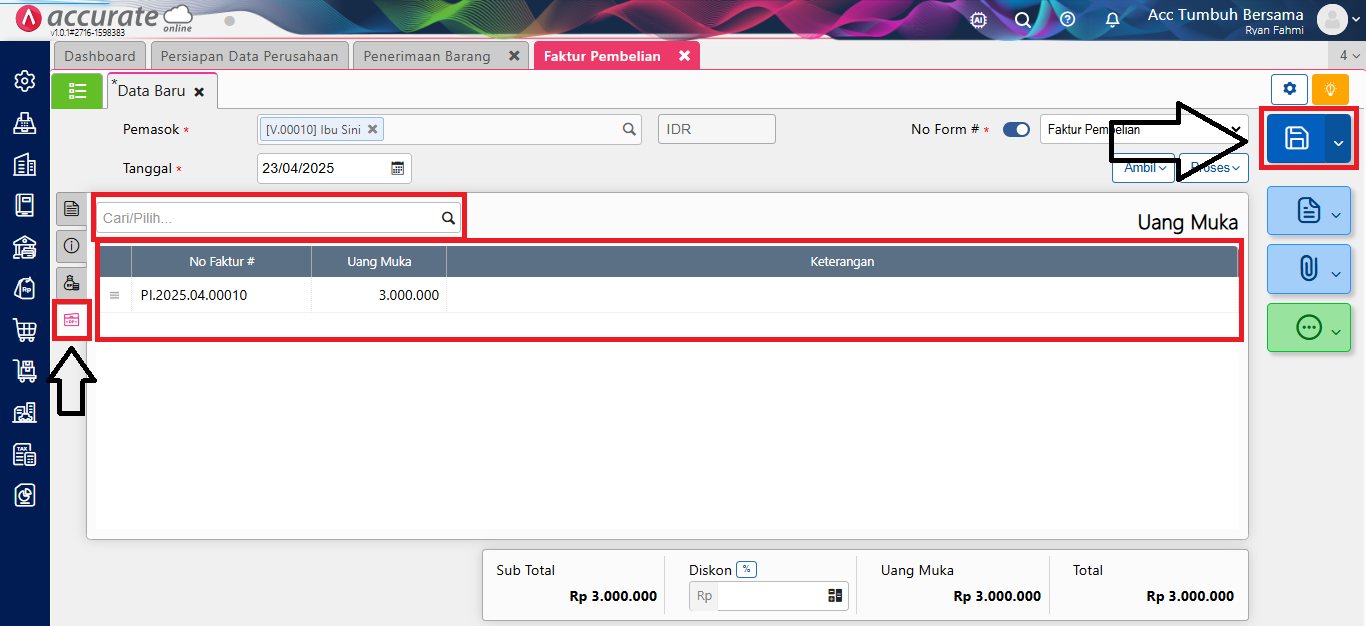
Task: Open the inventory trolley module icon
Action: coord(25,371)
